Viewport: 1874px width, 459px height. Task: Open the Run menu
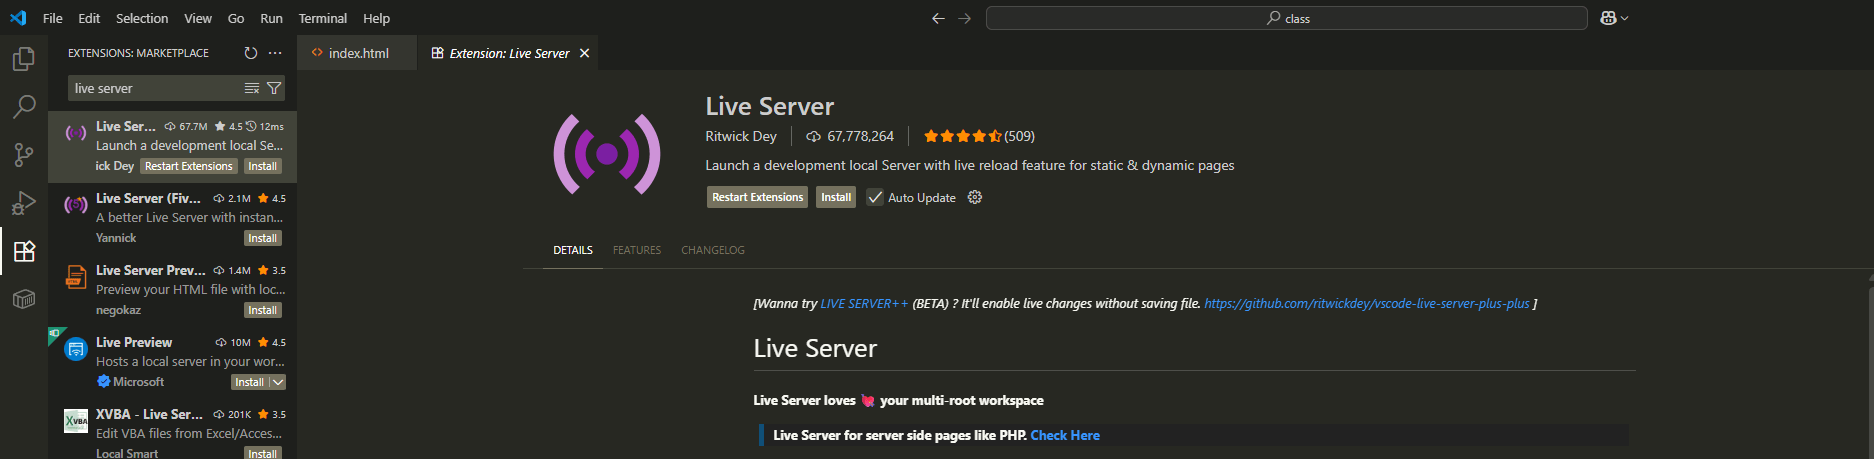271,18
